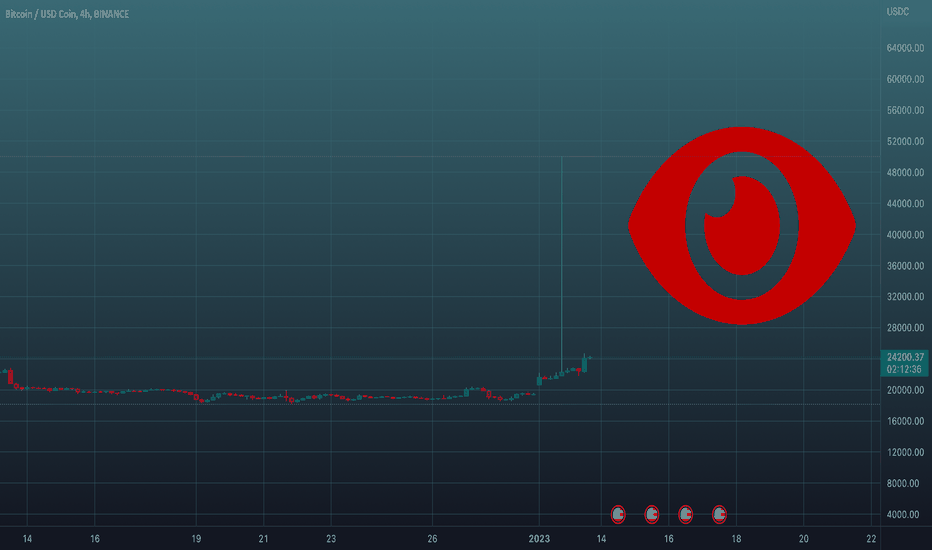Click the large green candle after the spike
This screenshot has height=550, width=932.
pyautogui.click(x=584, y=364)
